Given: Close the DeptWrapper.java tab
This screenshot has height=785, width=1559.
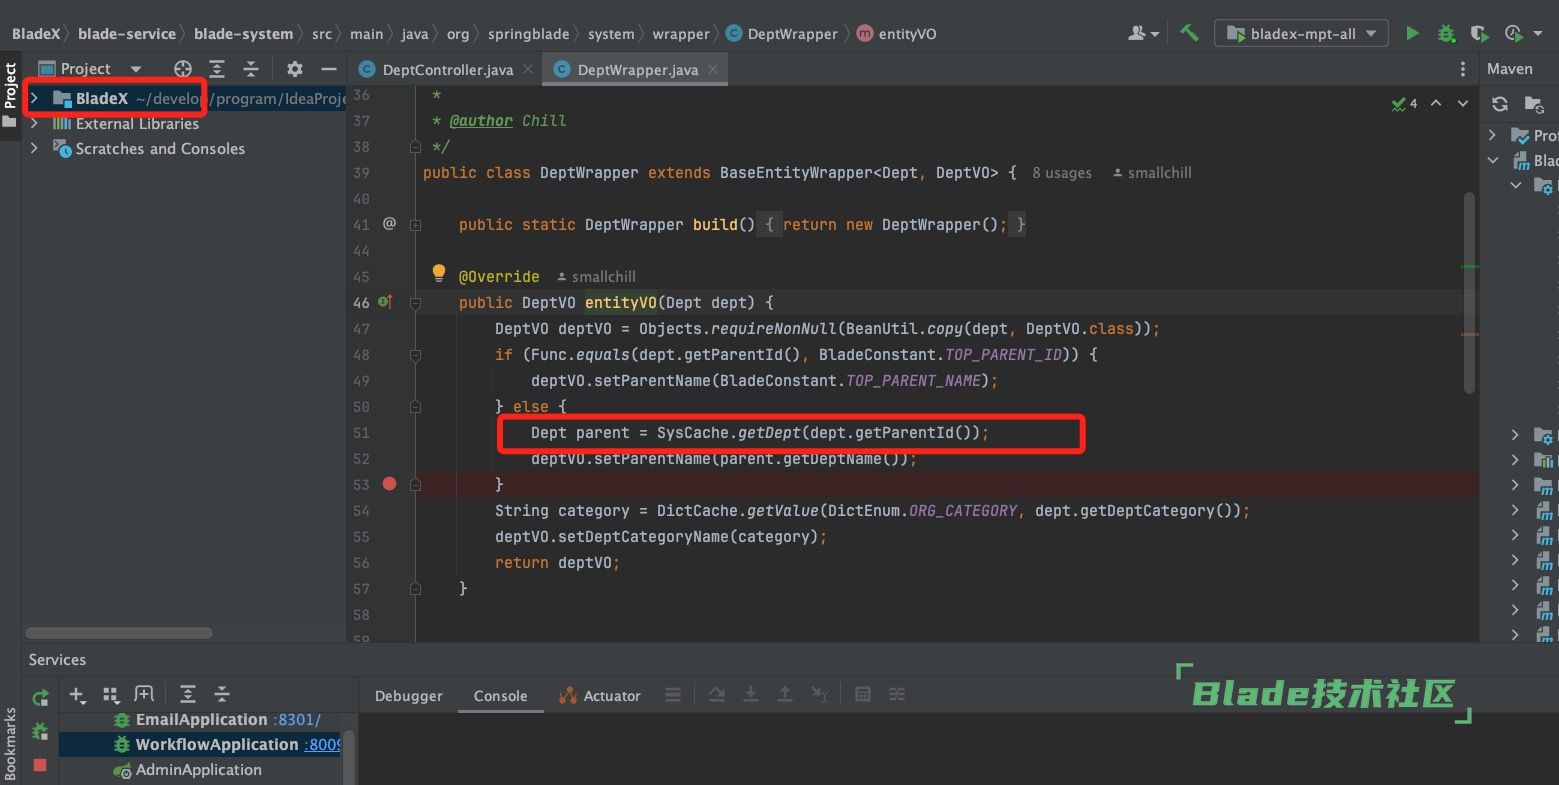Looking at the screenshot, I should (x=712, y=69).
